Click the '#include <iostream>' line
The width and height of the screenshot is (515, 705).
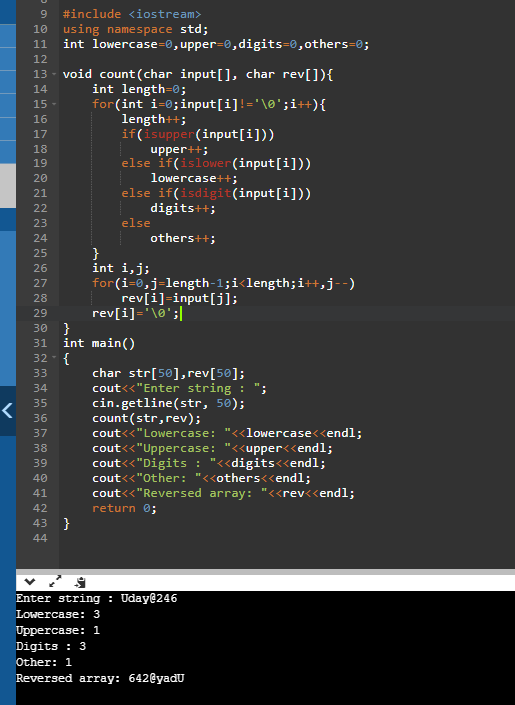[132, 14]
